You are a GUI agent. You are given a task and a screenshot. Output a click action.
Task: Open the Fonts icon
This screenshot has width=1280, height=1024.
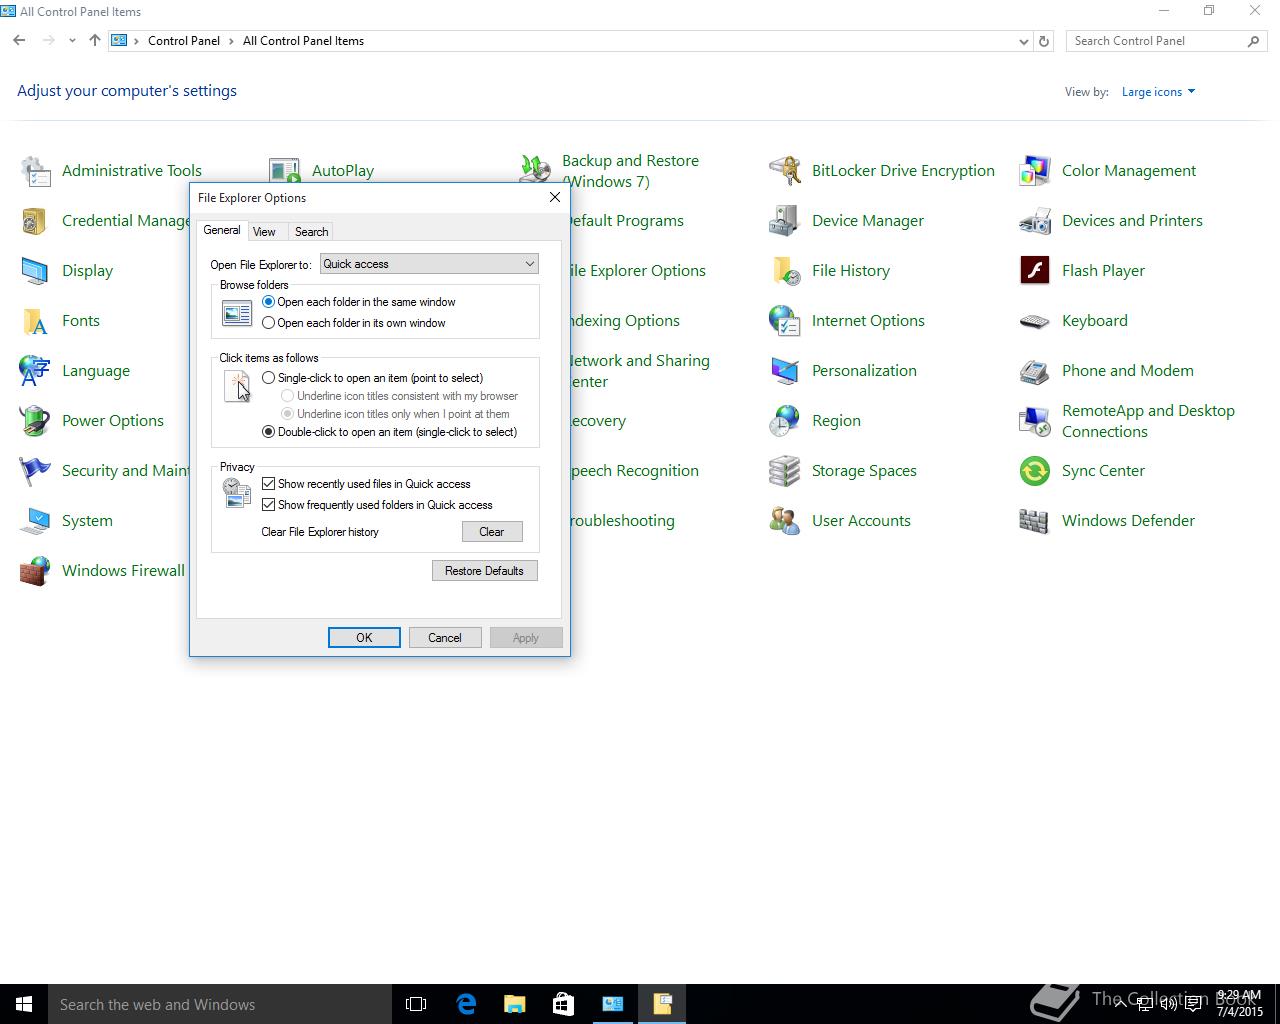[x=35, y=321]
